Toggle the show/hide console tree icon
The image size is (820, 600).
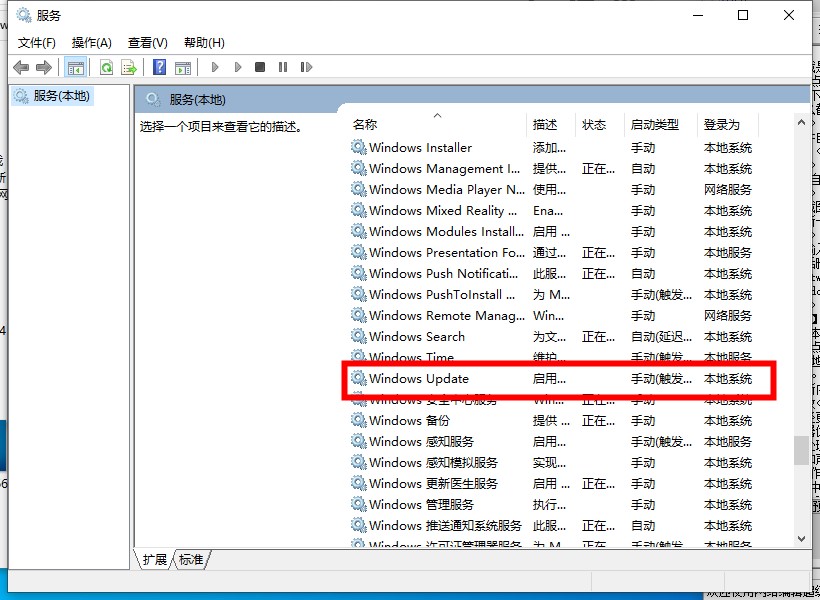75,67
